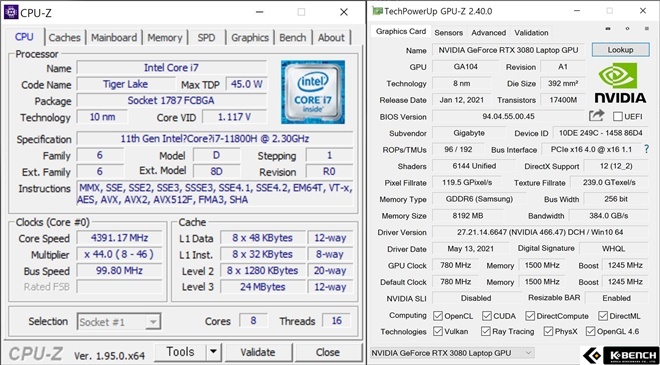Click the GPU-Z refresh circle icon

[628, 29]
